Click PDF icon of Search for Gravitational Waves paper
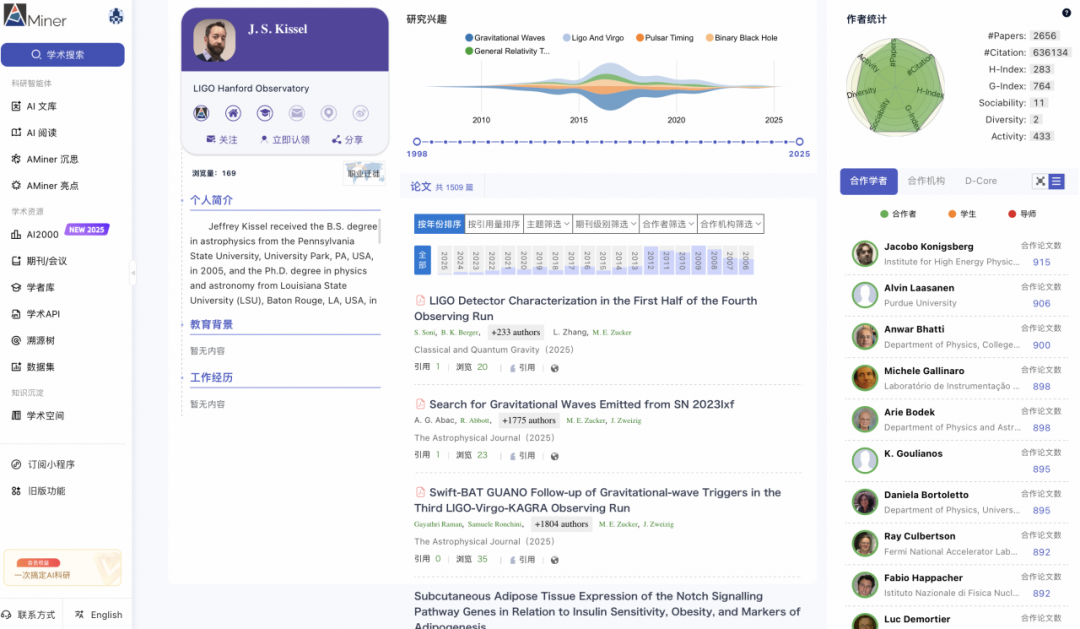This screenshot has height=629, width=1080. [x=420, y=404]
